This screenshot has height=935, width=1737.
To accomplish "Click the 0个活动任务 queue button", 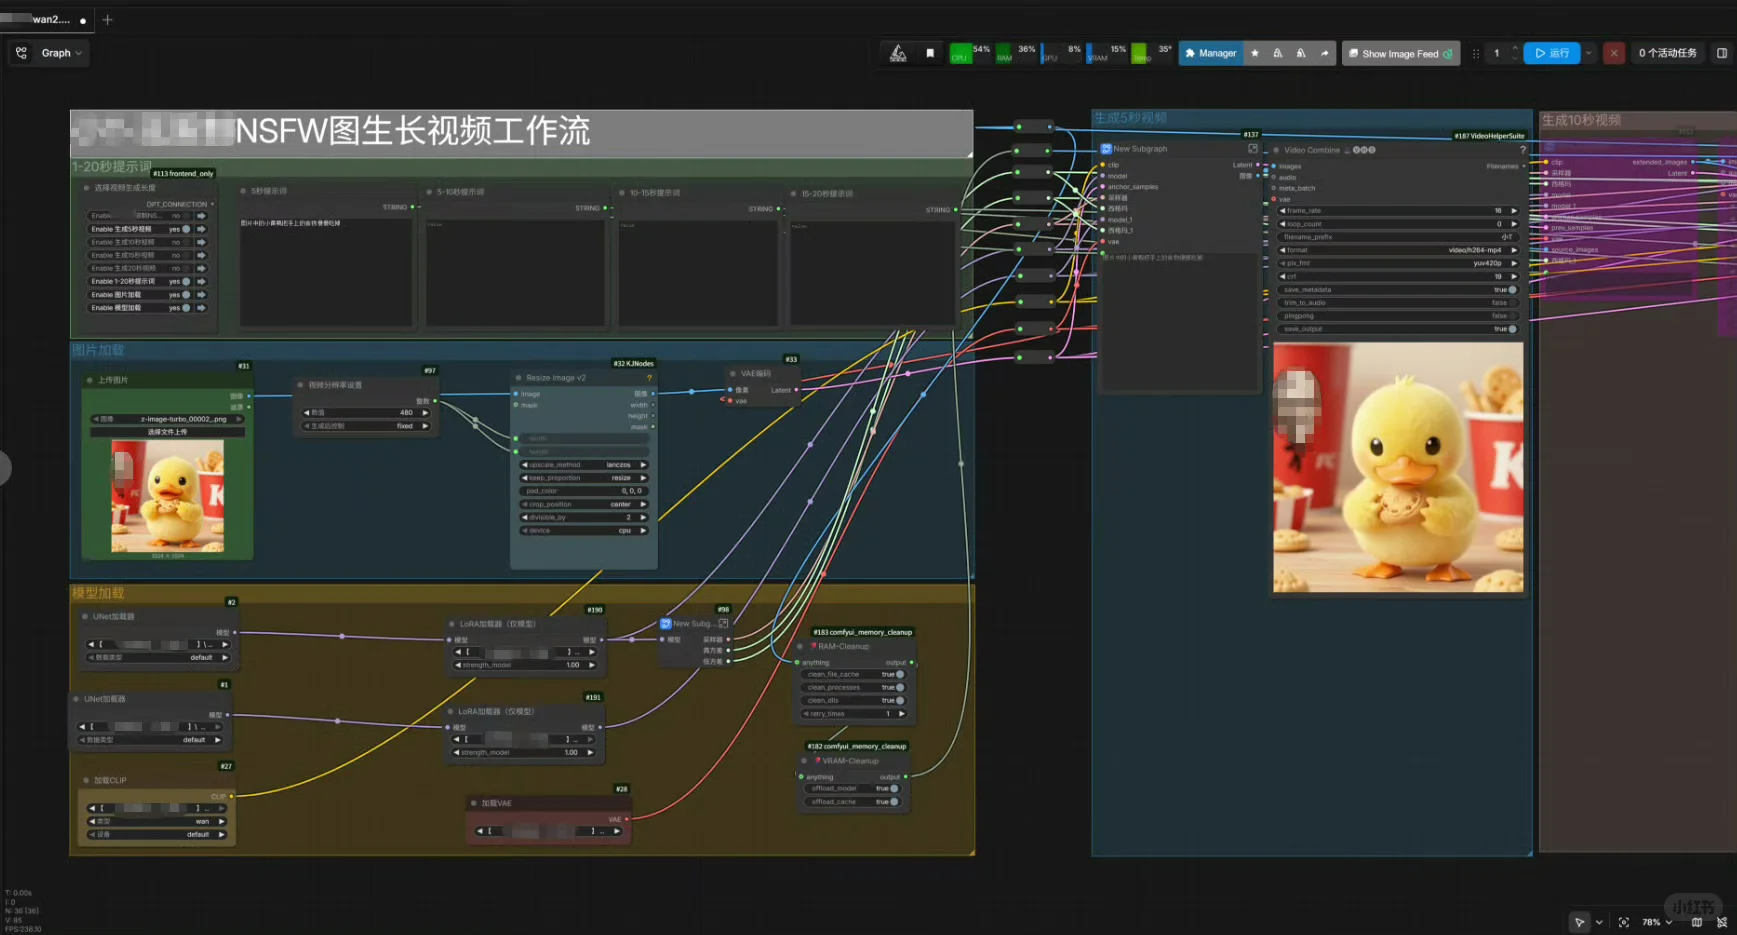I will coord(1667,53).
